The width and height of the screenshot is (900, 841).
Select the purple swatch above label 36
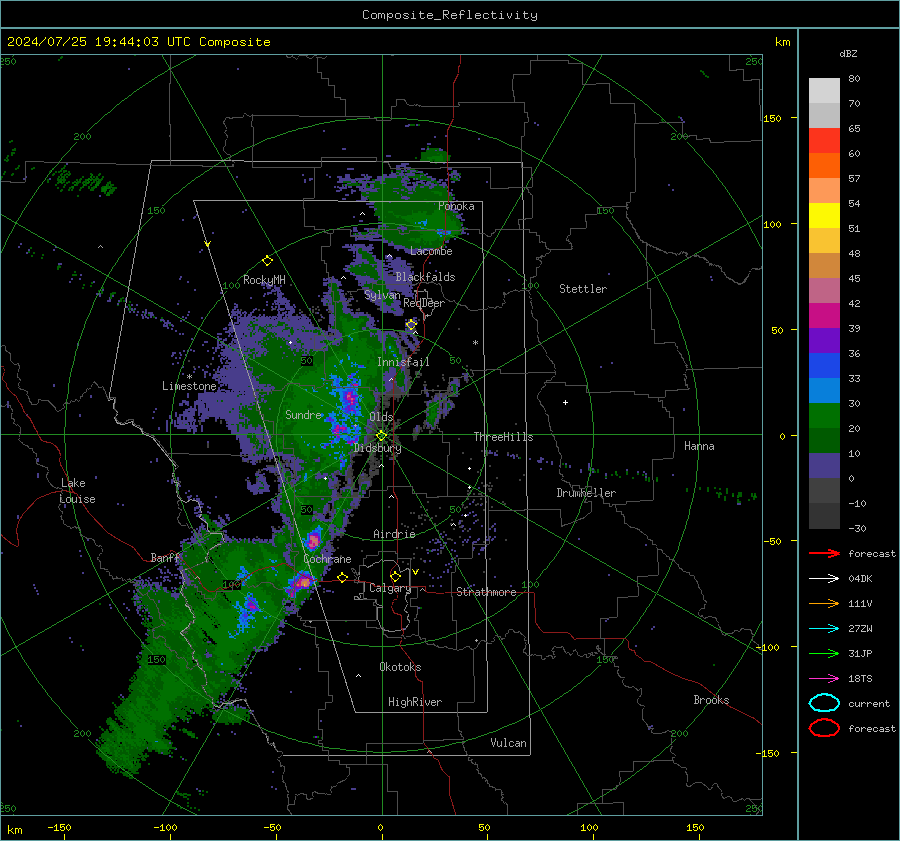tap(824, 340)
